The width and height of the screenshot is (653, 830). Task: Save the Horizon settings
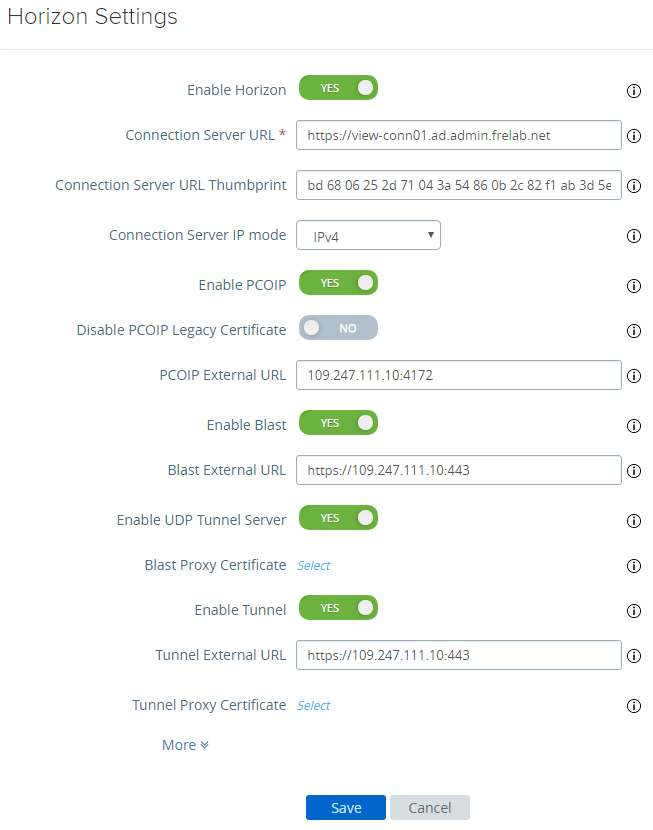(x=346, y=808)
